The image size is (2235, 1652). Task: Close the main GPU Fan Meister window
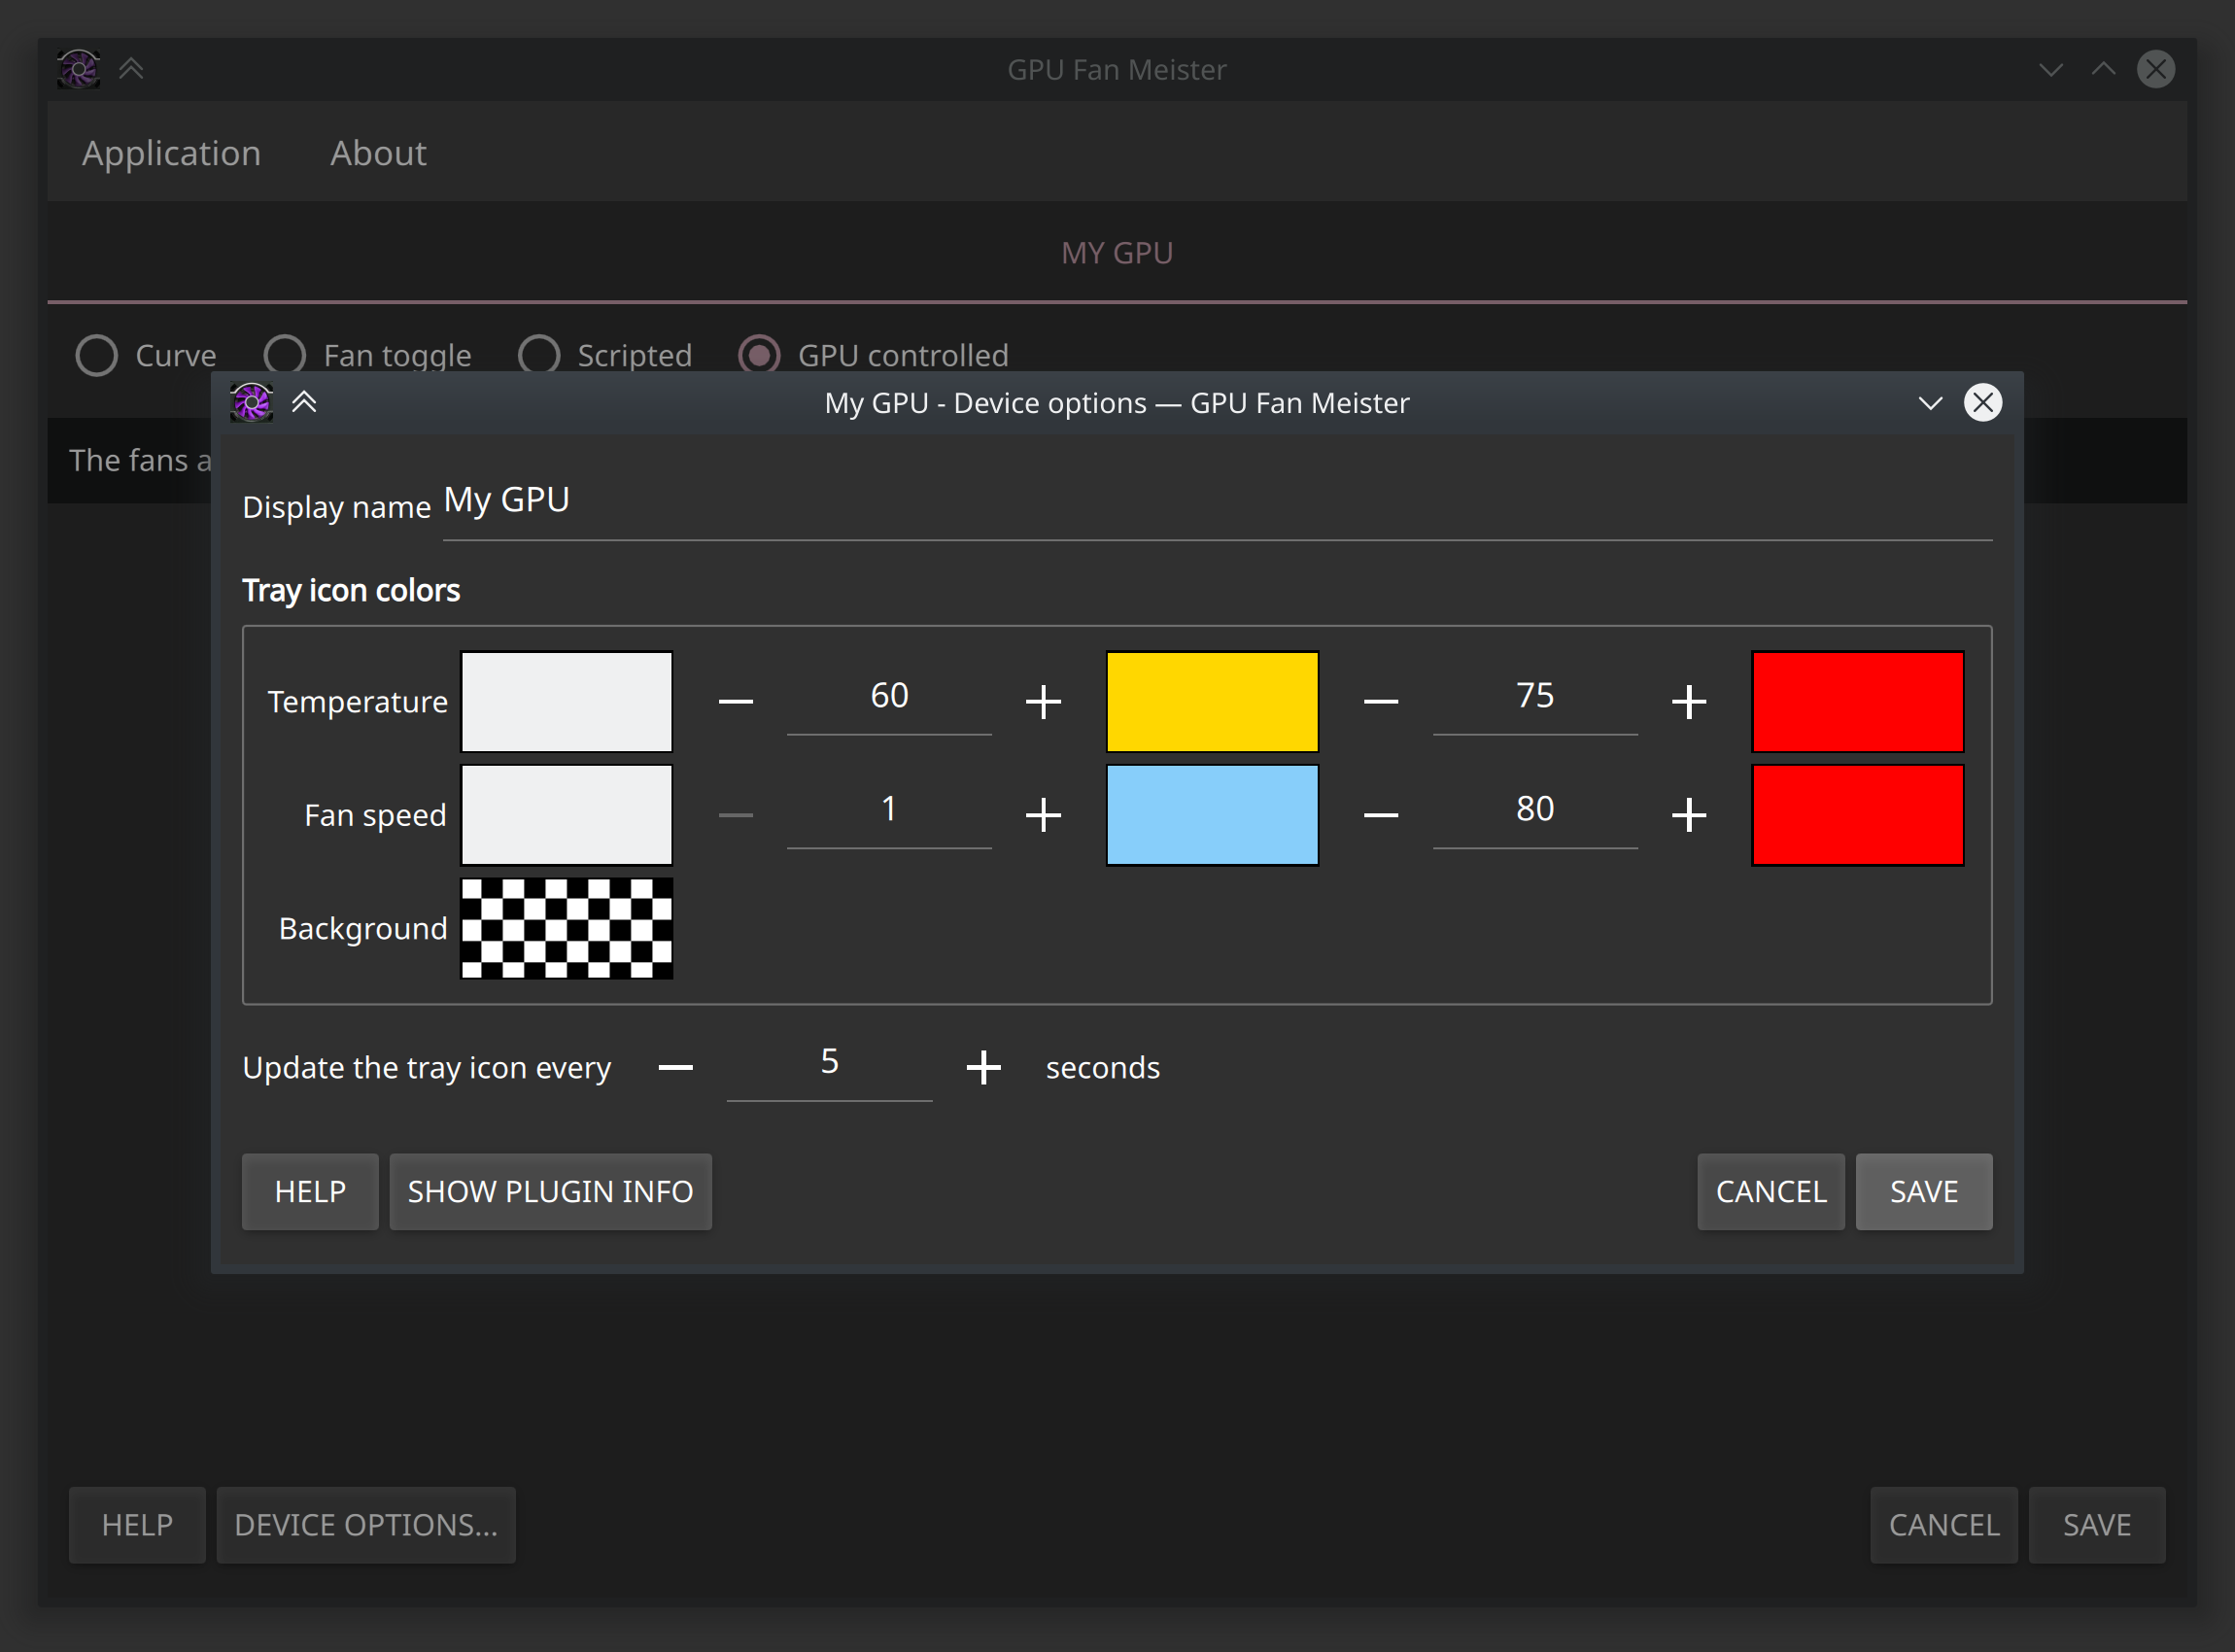click(2156, 69)
